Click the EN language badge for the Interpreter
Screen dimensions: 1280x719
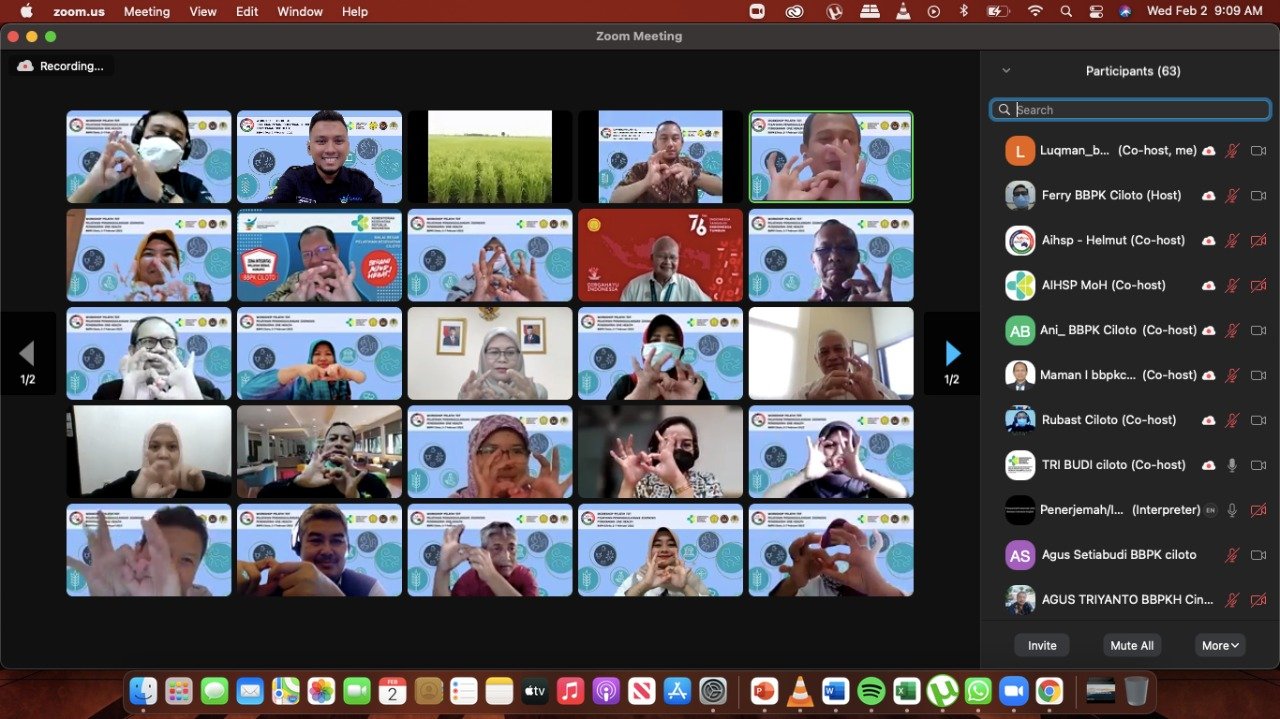pyautogui.click(x=1210, y=510)
